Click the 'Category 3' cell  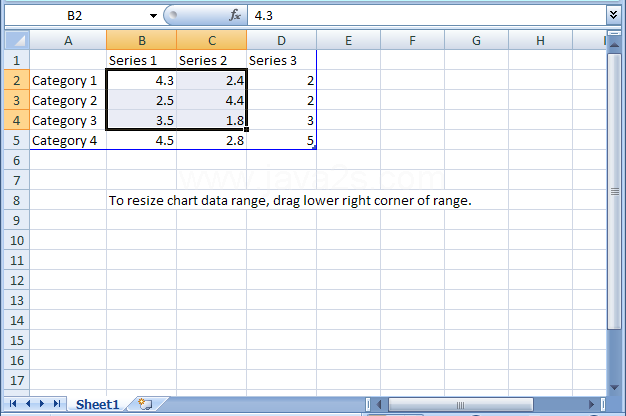pyautogui.click(x=68, y=120)
